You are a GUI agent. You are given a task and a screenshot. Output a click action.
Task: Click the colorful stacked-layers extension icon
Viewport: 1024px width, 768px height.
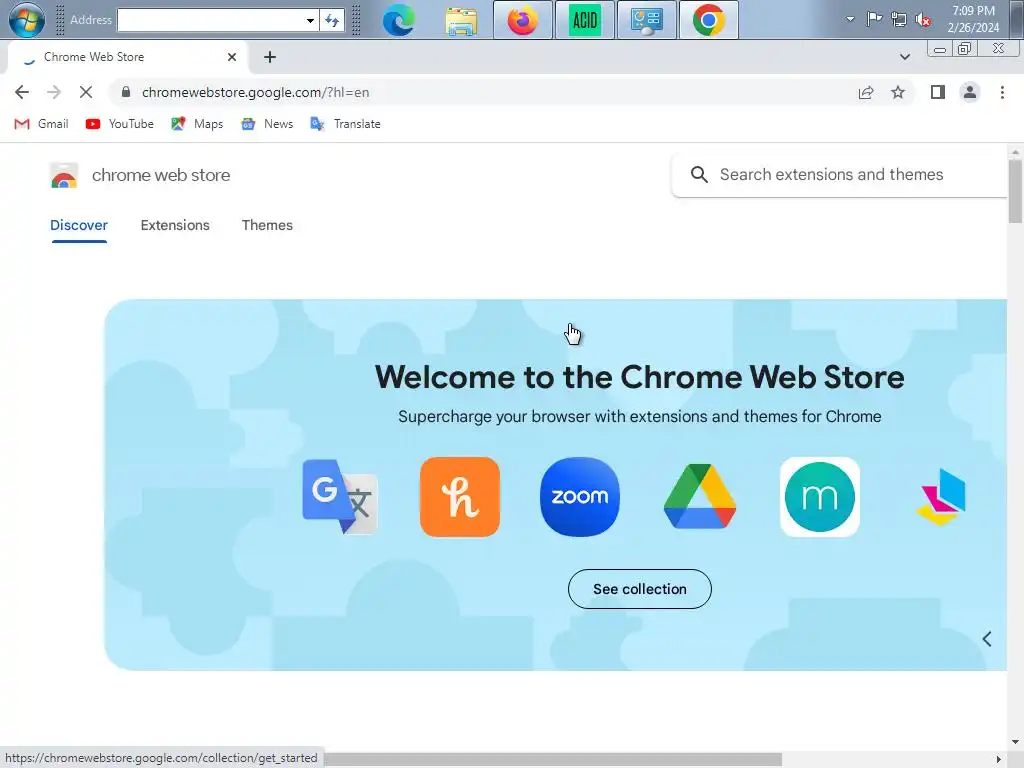940,497
